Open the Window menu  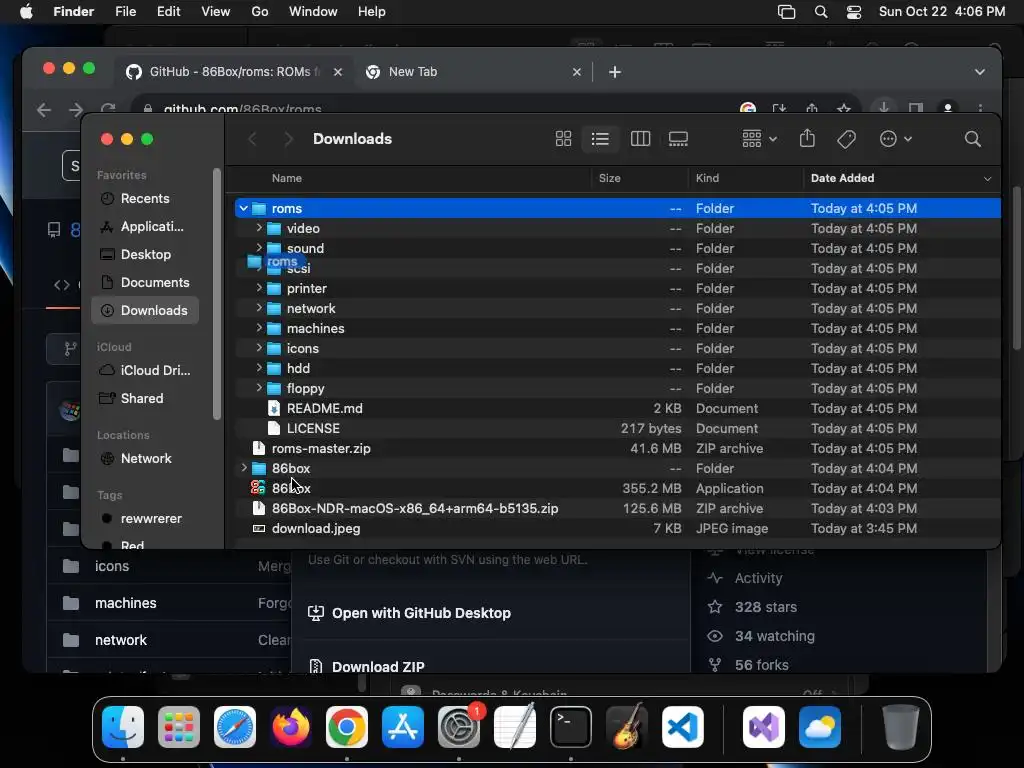(x=313, y=12)
